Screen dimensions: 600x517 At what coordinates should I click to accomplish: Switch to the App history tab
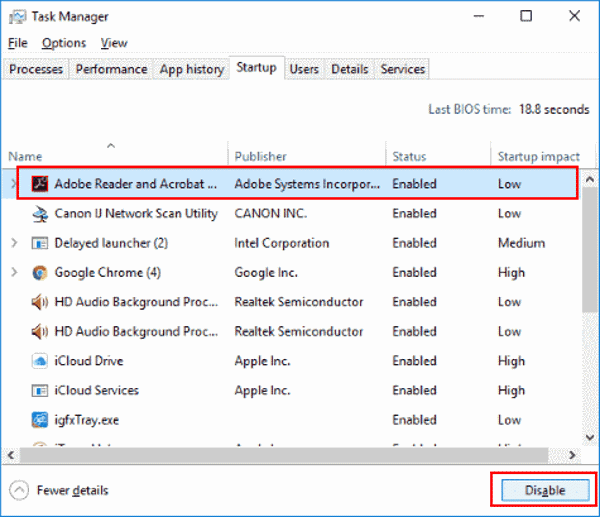(192, 69)
